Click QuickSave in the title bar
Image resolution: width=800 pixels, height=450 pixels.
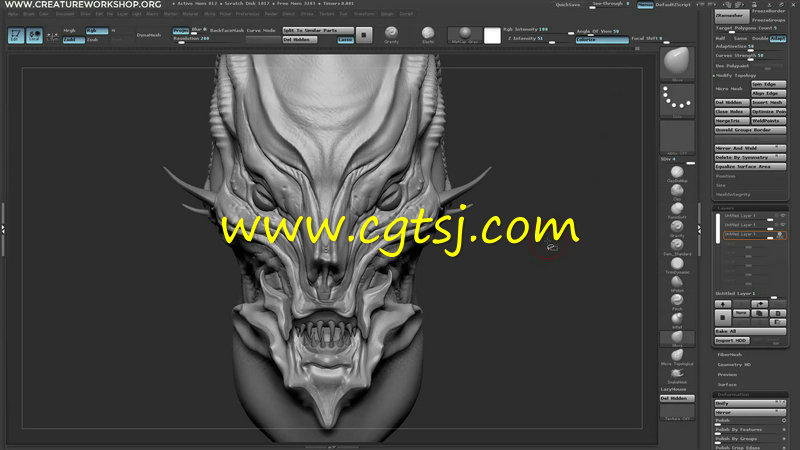[567, 5]
